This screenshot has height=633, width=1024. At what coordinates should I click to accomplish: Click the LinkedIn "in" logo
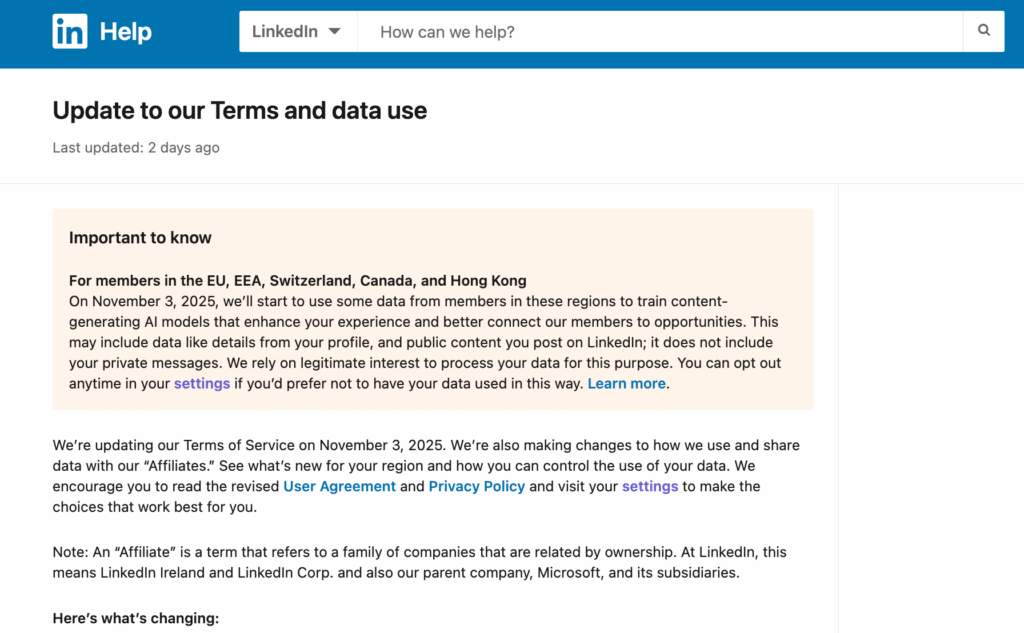click(x=70, y=32)
